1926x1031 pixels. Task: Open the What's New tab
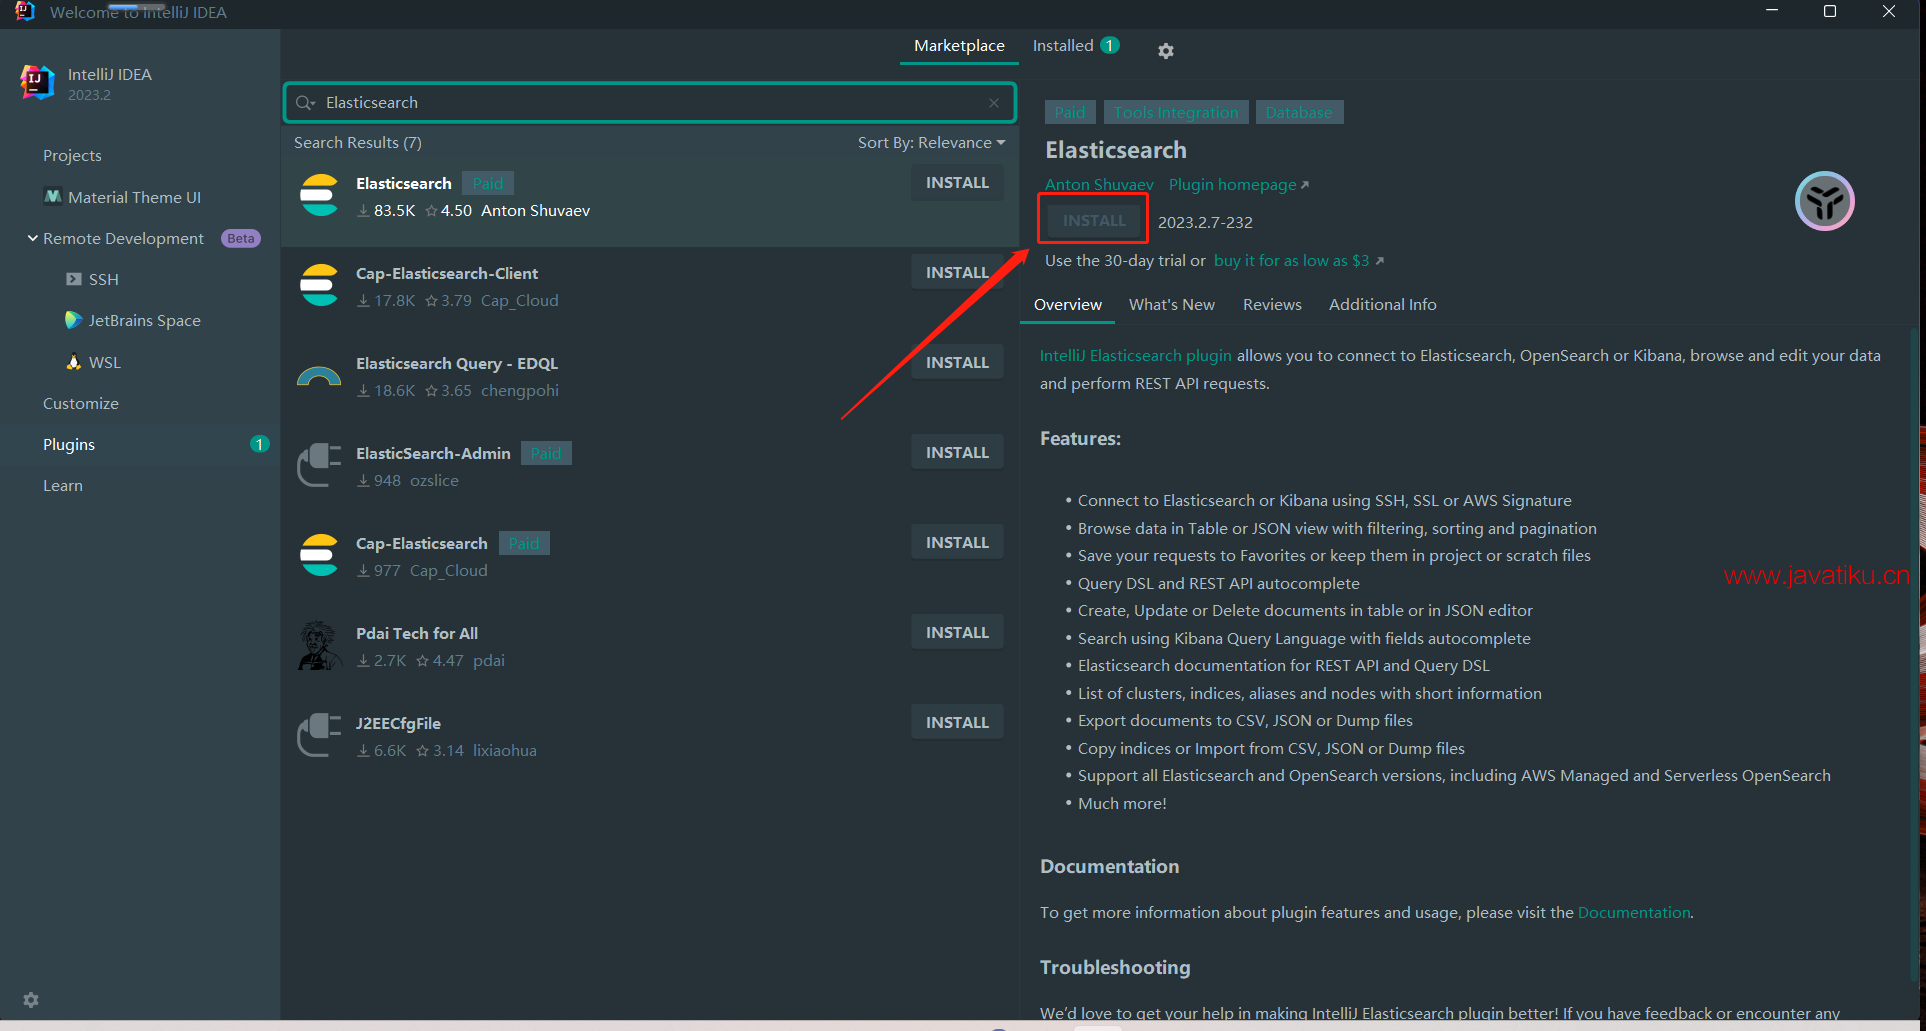(1172, 305)
